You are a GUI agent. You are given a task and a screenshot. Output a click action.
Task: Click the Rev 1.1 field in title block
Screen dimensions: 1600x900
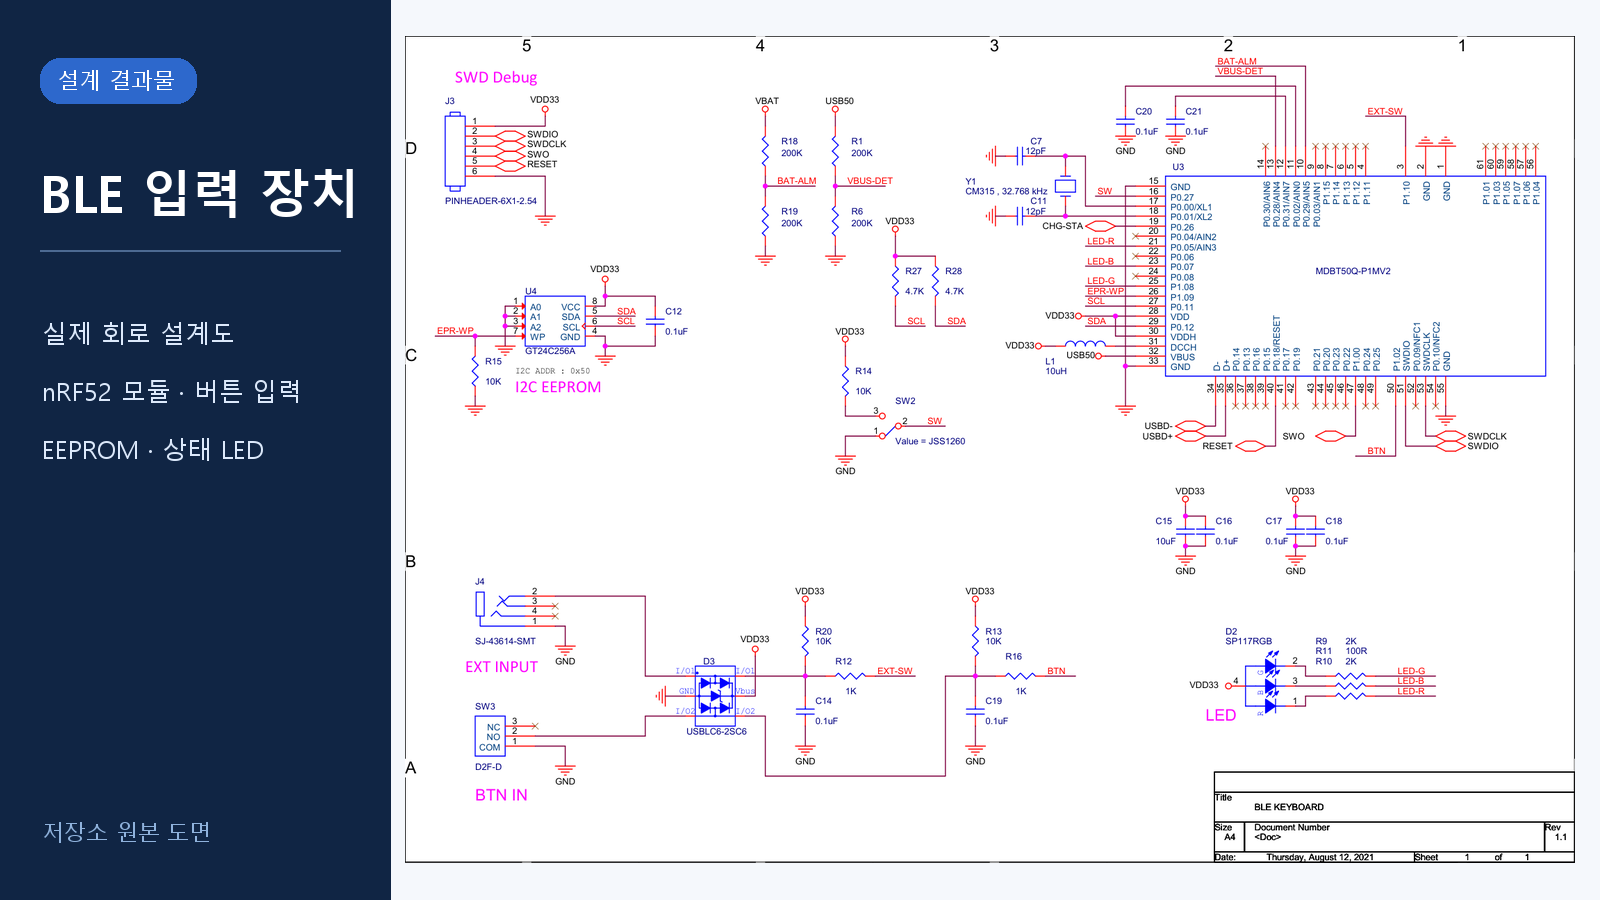(x=1560, y=836)
